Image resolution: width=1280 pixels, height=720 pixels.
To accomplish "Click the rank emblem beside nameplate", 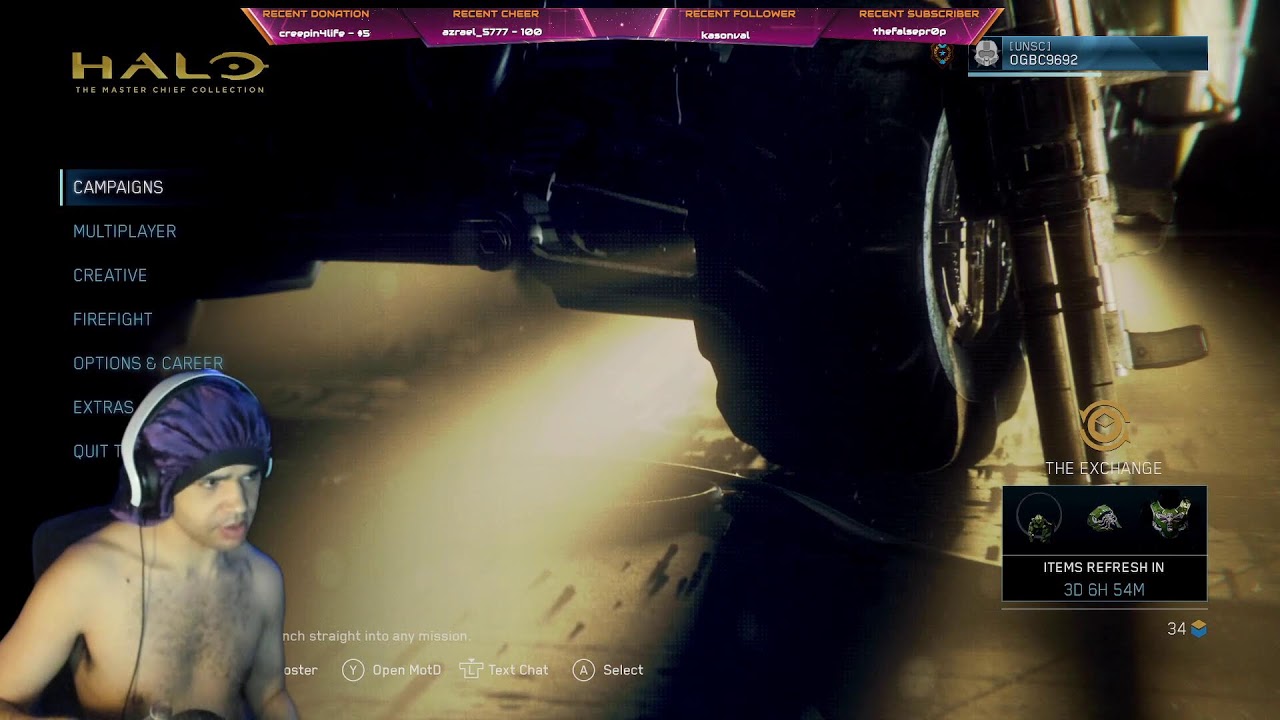I will [942, 54].
